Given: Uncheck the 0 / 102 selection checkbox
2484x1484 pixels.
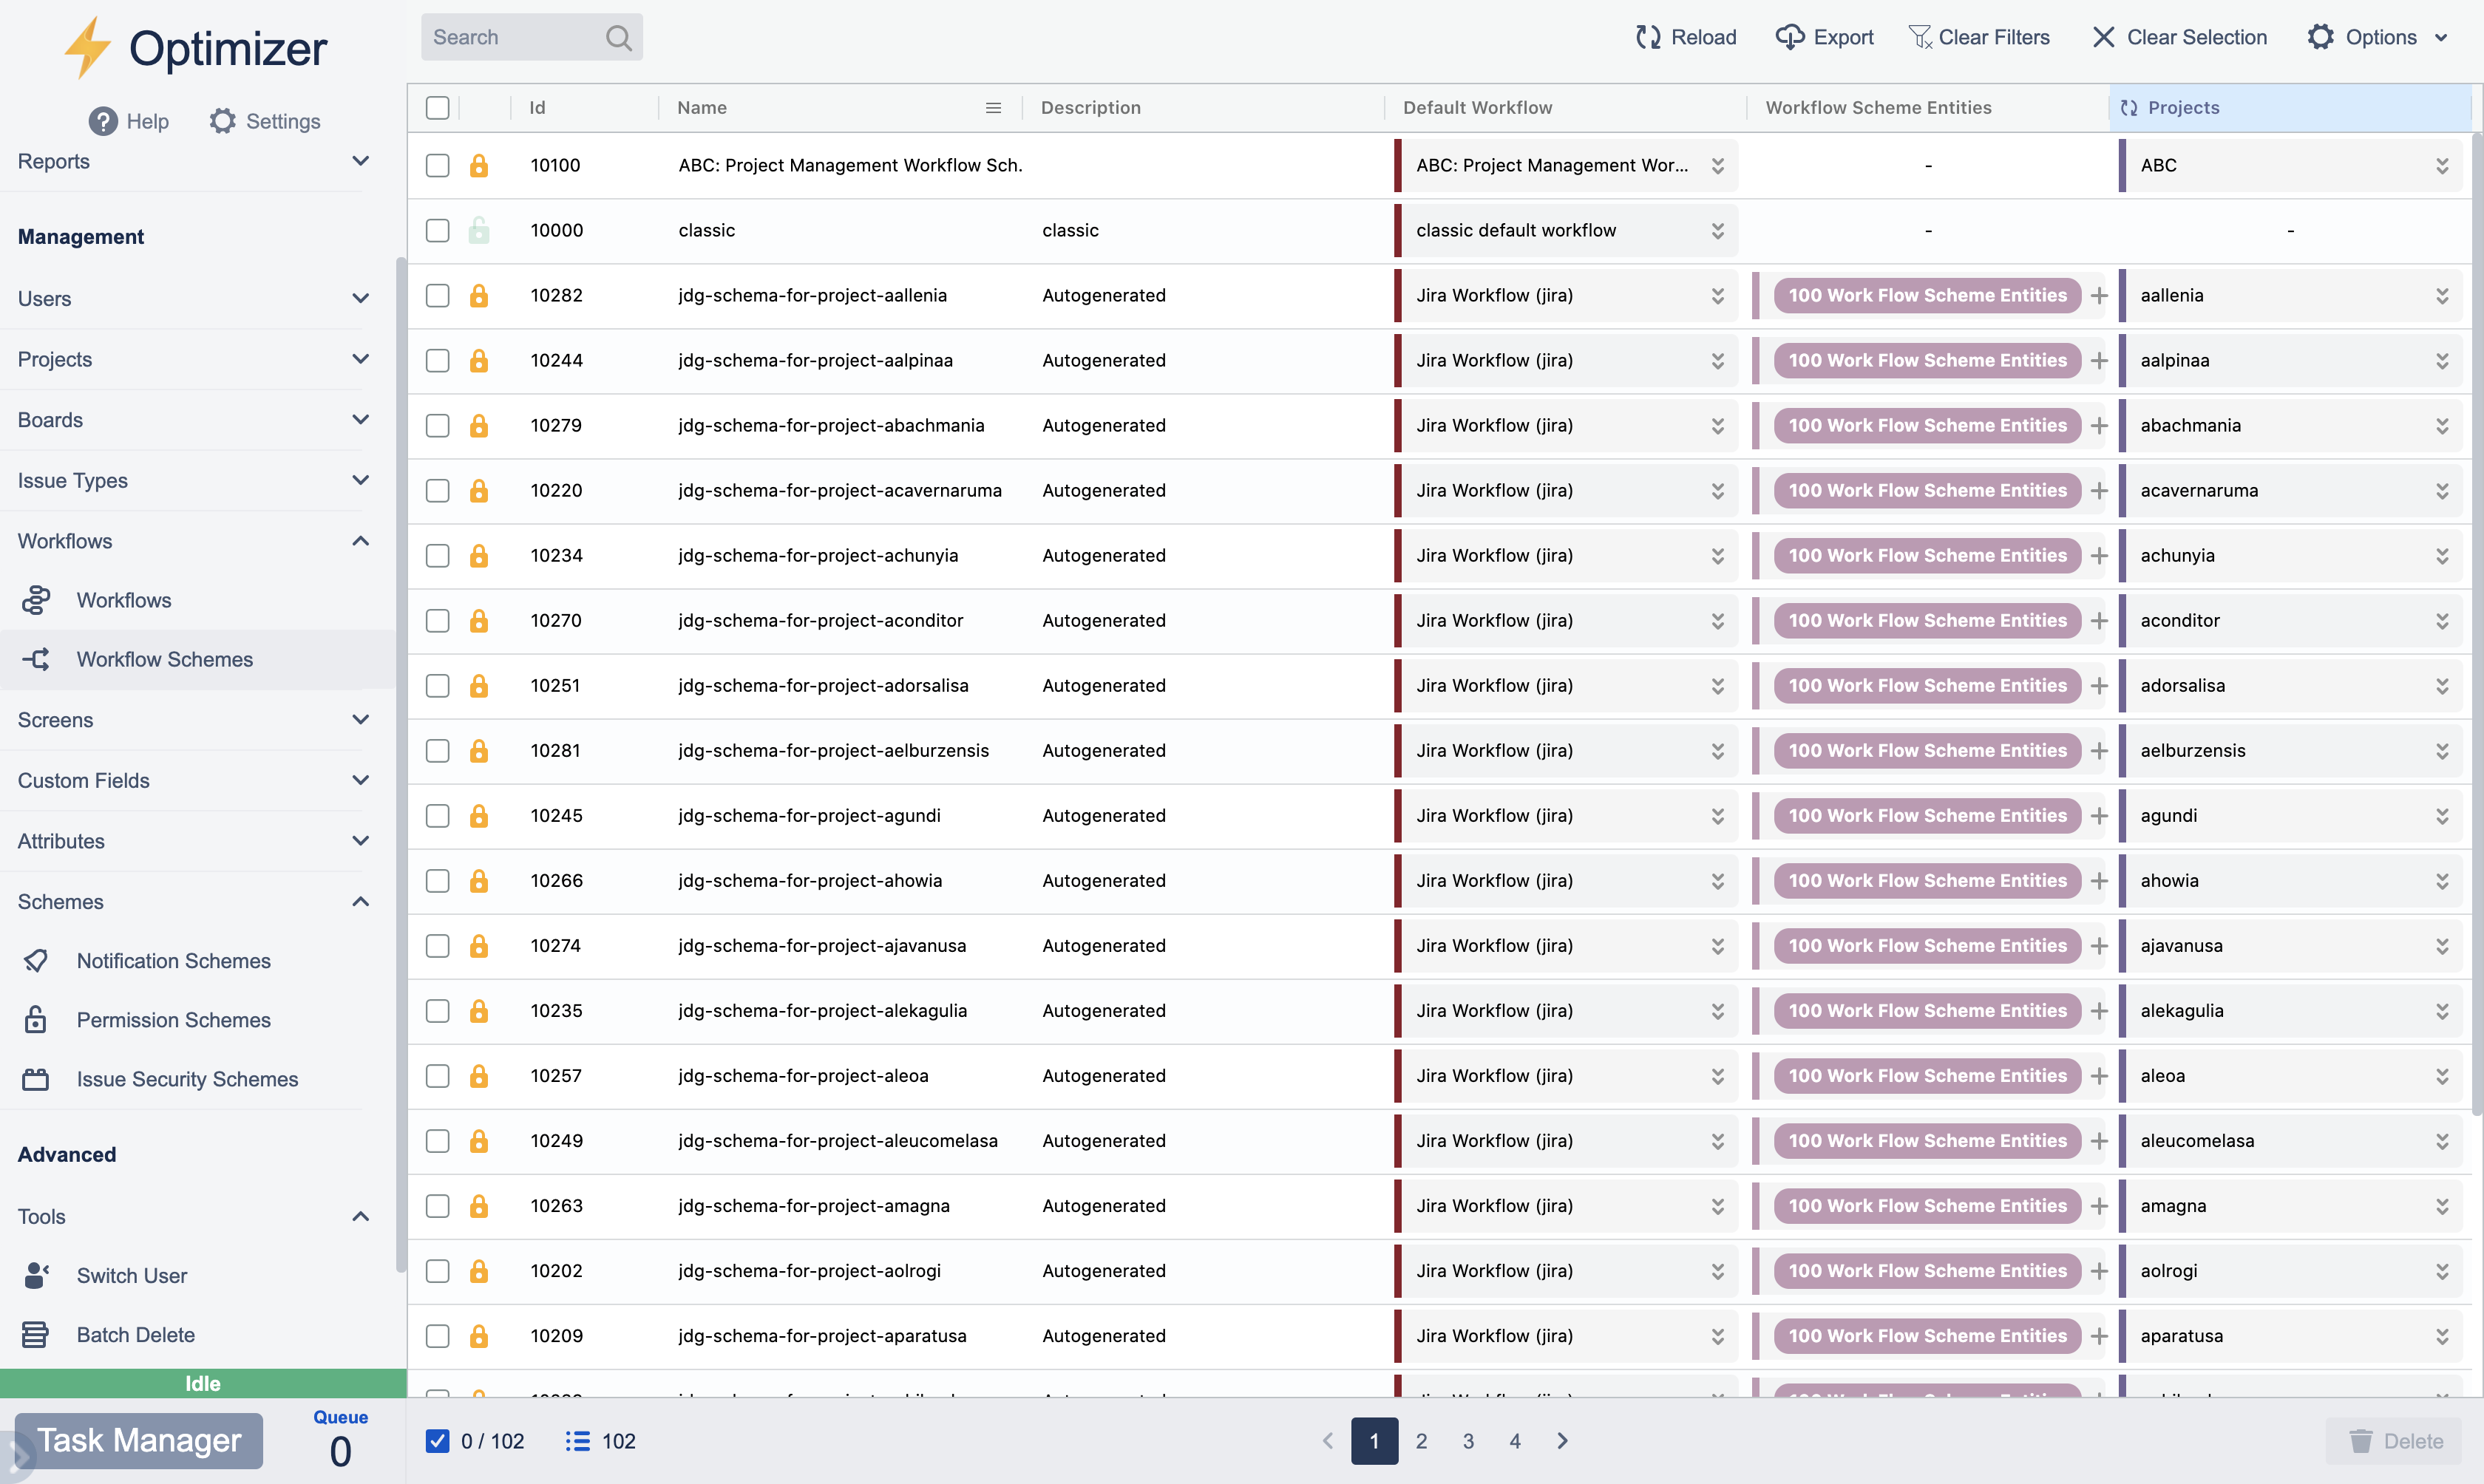Looking at the screenshot, I should (437, 1440).
